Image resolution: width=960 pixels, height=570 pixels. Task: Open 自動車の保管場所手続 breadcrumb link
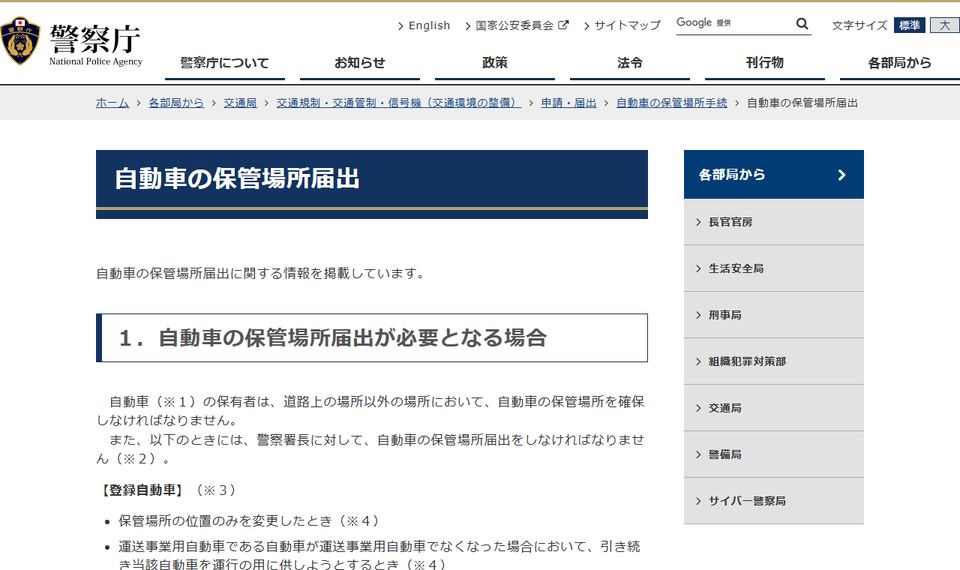coord(672,103)
